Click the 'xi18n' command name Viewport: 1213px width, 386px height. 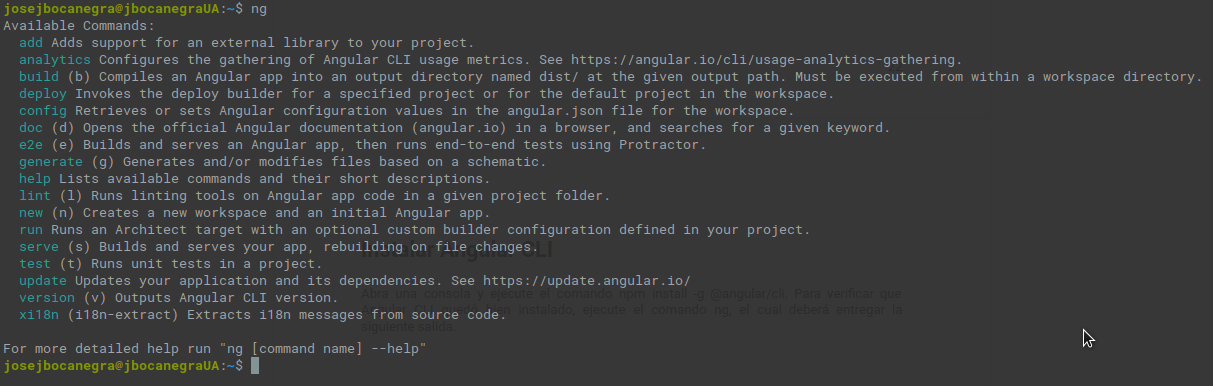click(x=39, y=314)
